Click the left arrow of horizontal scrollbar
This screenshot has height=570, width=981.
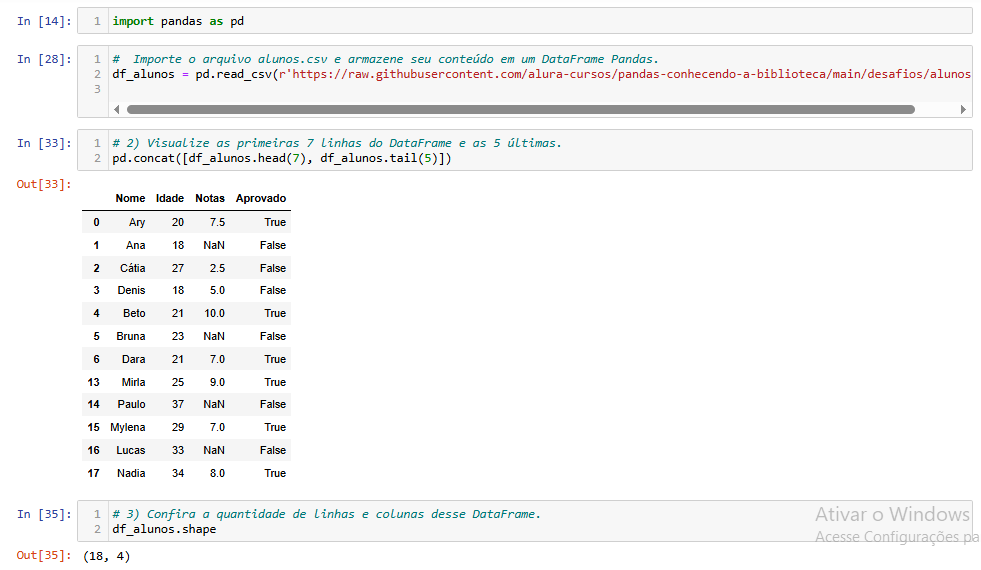click(117, 109)
